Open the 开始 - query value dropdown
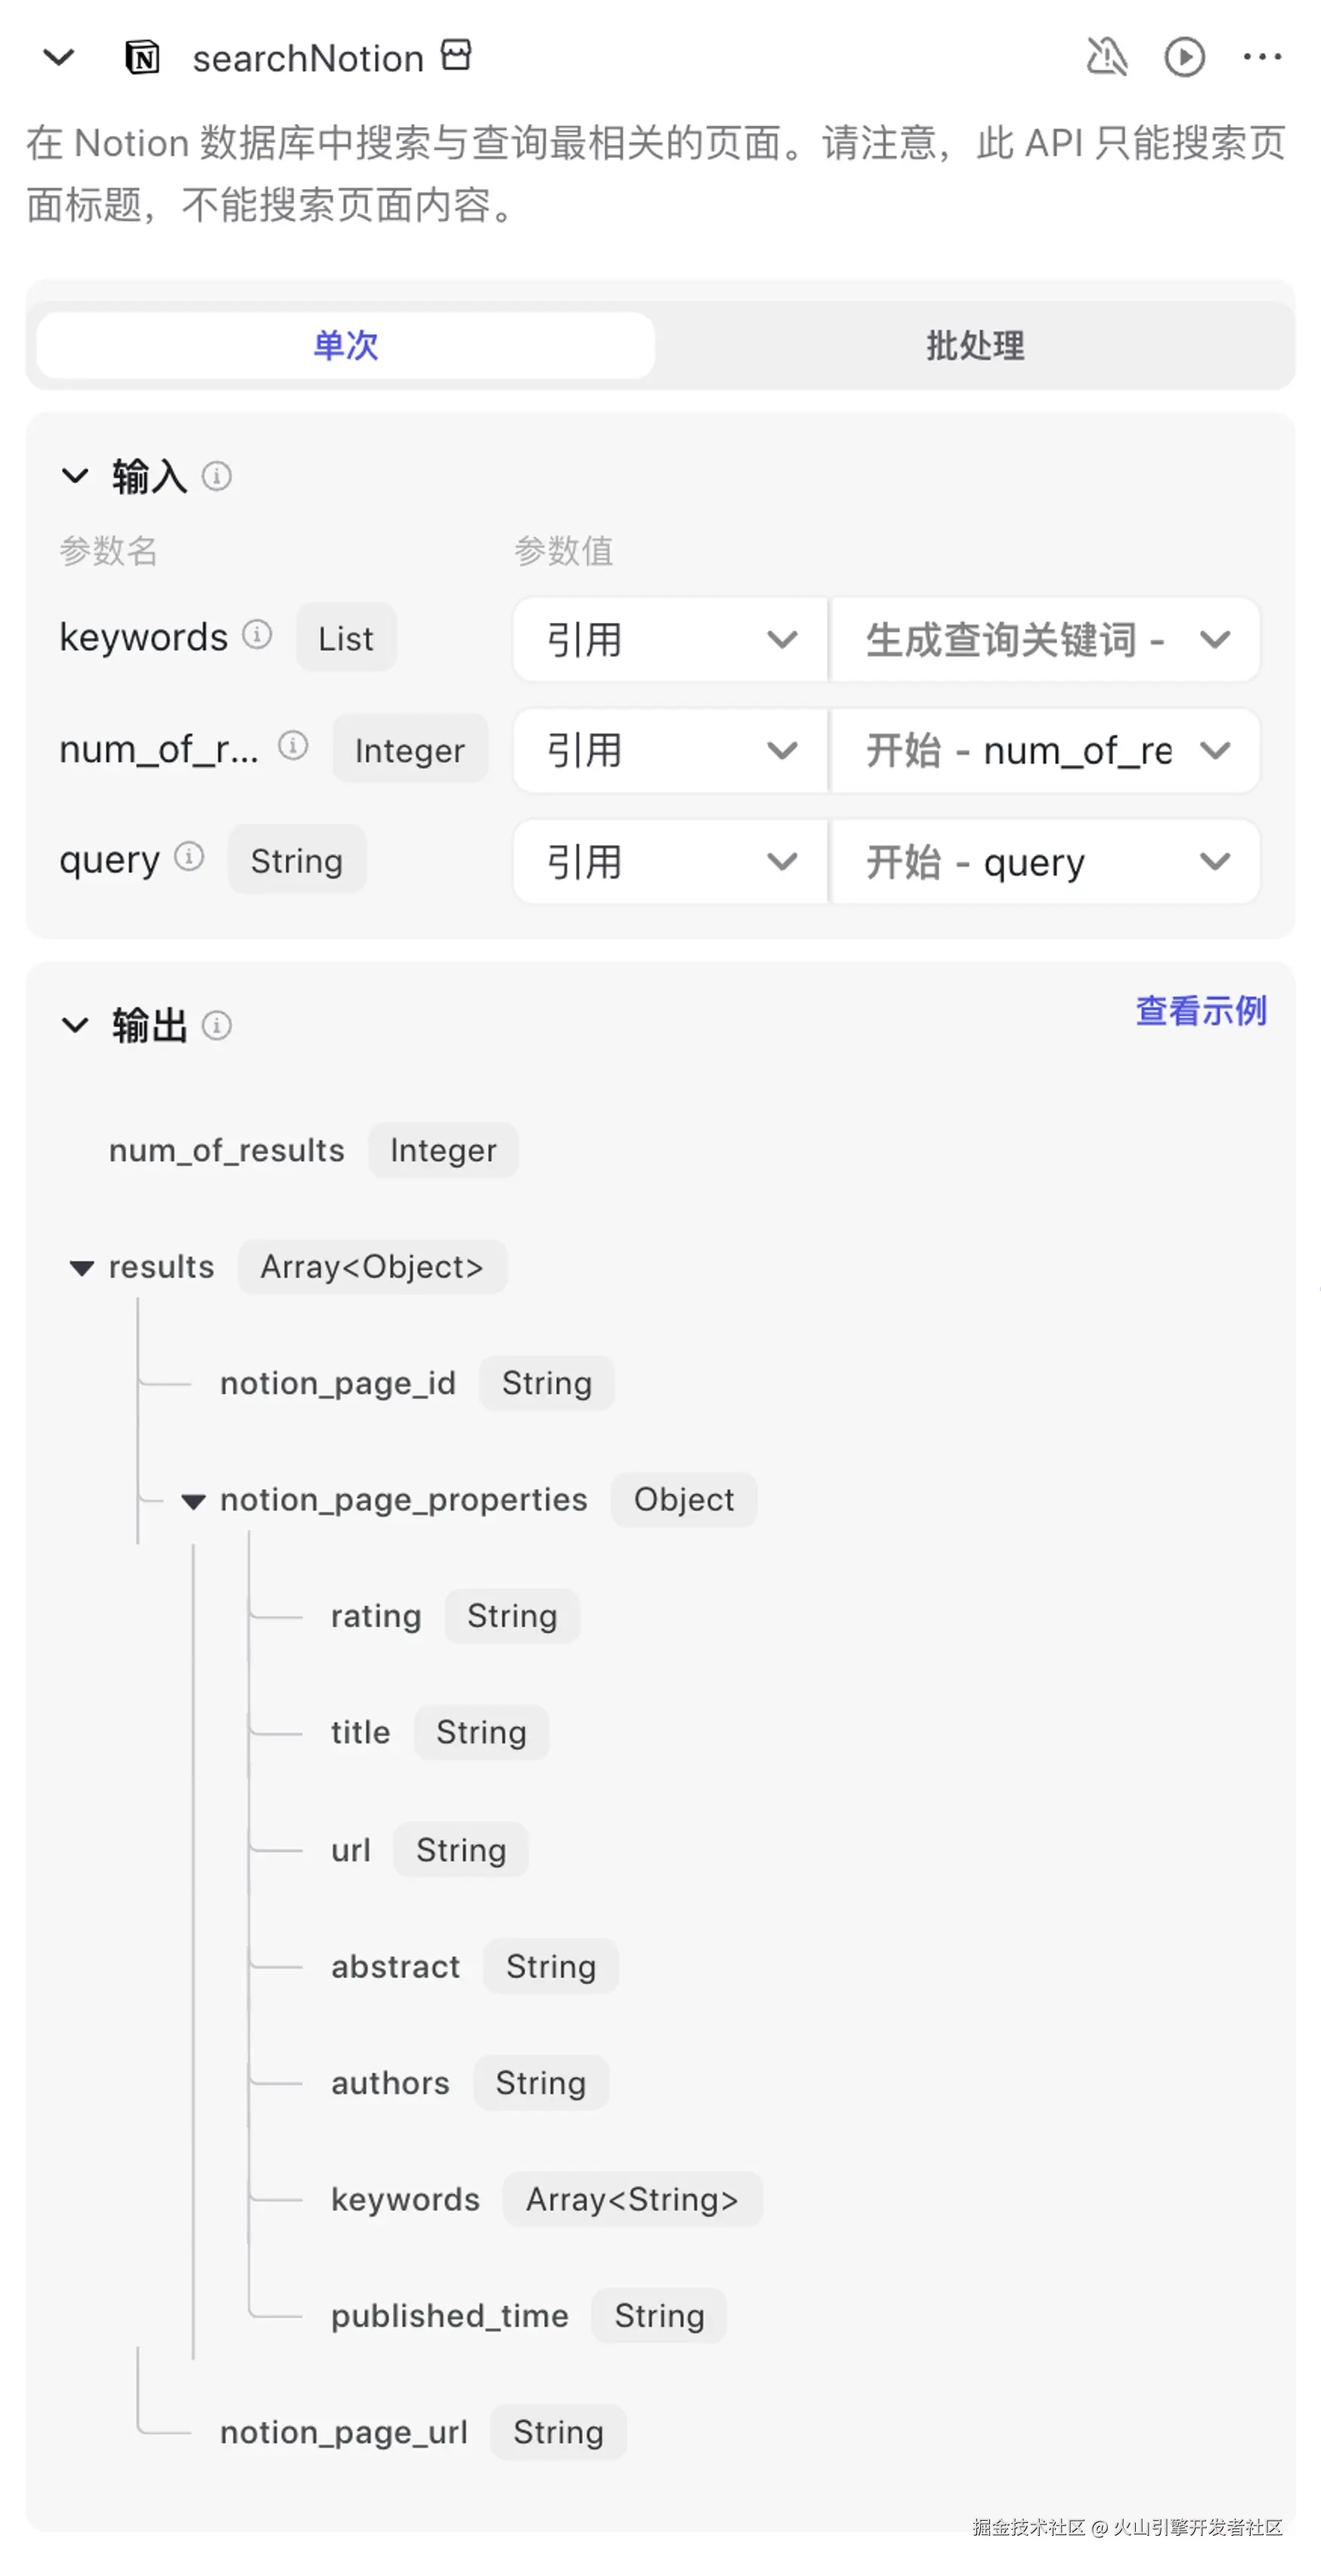1321x2576 pixels. pos(1045,862)
